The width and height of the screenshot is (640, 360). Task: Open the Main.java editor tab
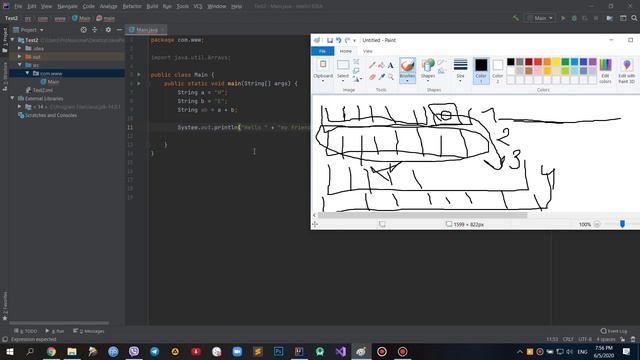click(147, 30)
